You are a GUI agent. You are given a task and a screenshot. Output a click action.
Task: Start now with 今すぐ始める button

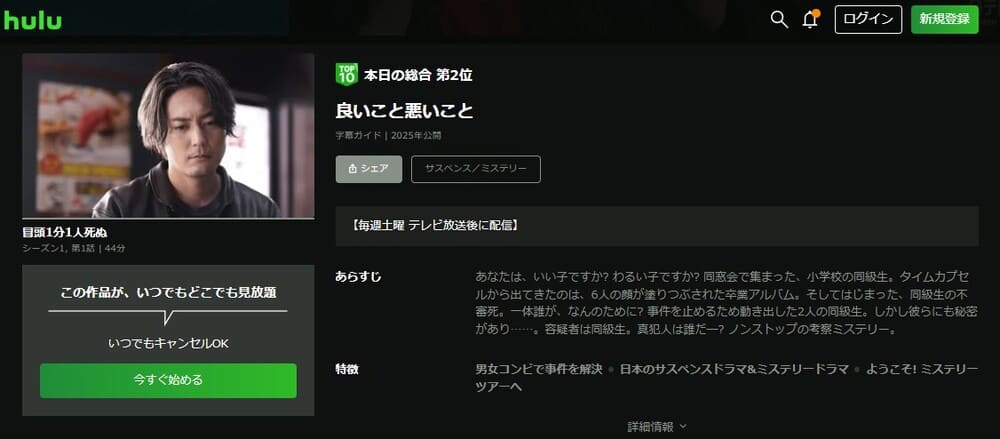coord(168,380)
